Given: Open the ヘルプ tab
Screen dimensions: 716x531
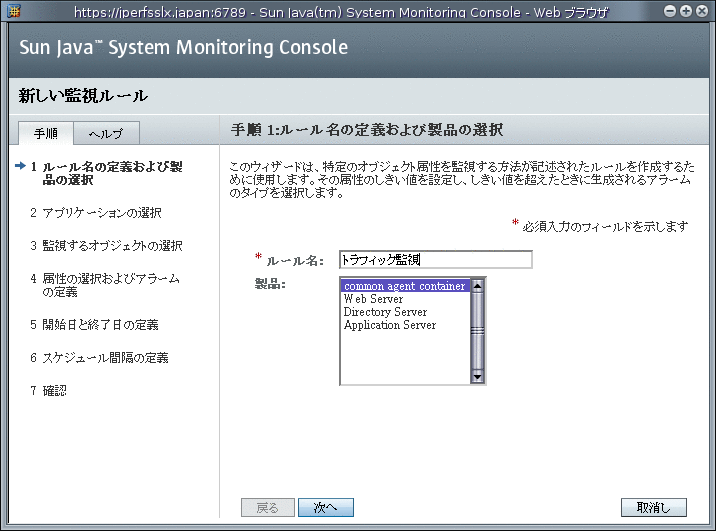Looking at the screenshot, I should point(106,133).
